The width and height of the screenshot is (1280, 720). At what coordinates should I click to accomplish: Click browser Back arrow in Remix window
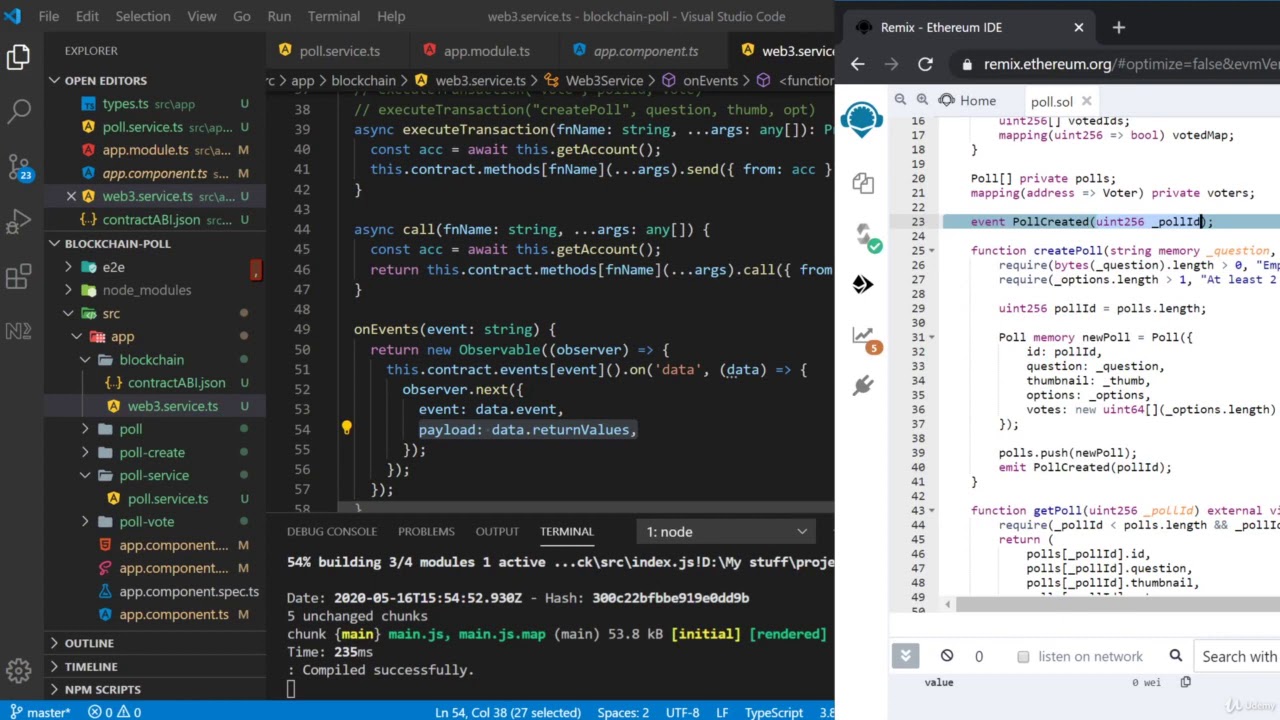(858, 64)
